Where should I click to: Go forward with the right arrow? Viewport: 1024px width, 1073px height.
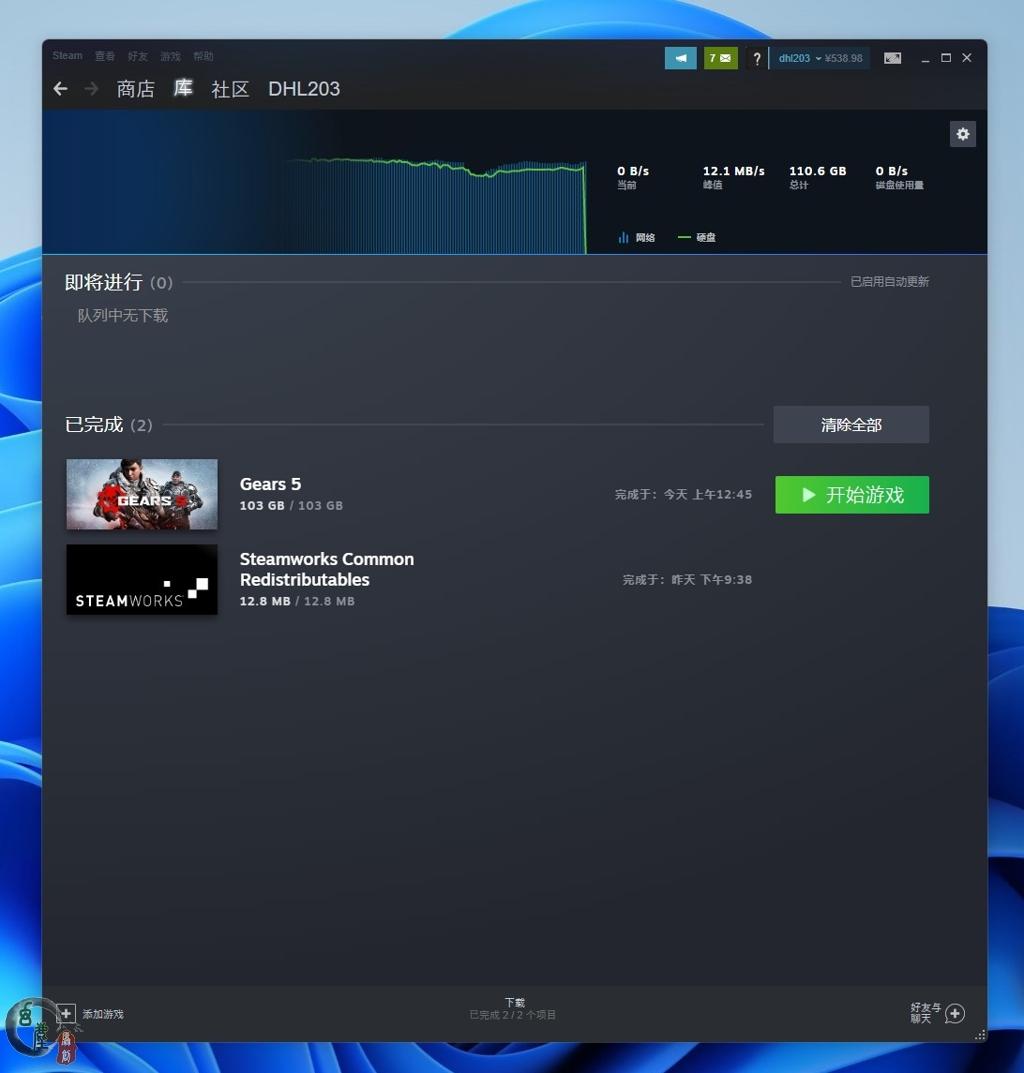91,88
